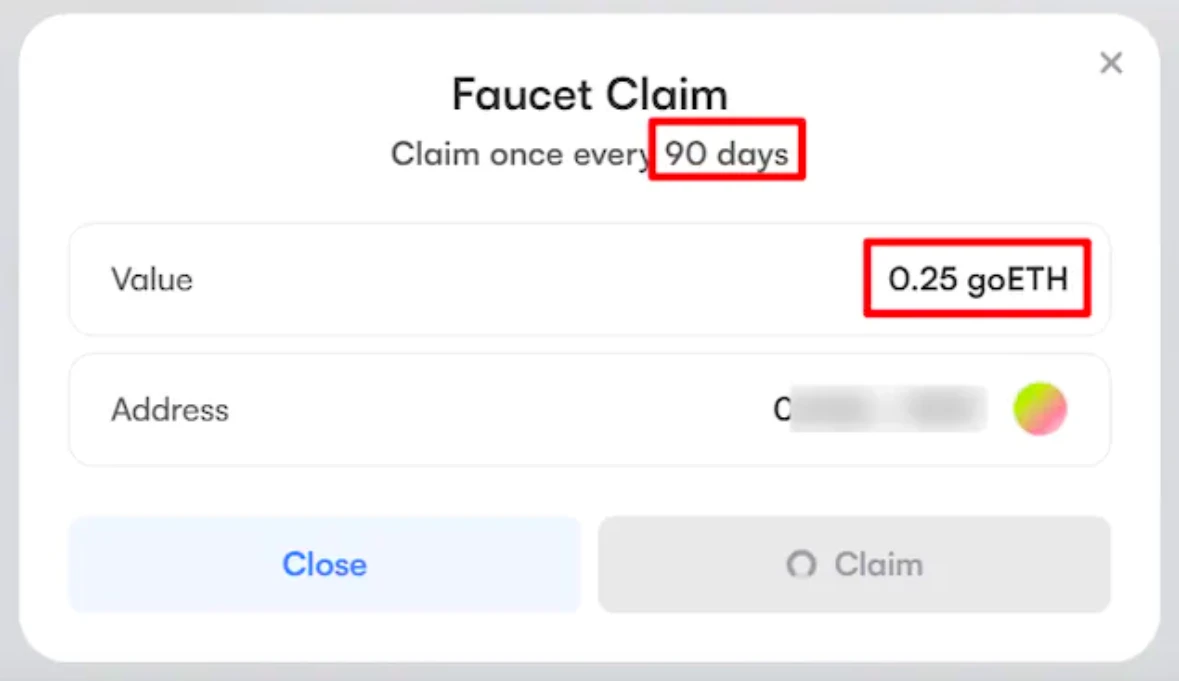Click the "Claim once every" subtitle text

[x=520, y=155]
